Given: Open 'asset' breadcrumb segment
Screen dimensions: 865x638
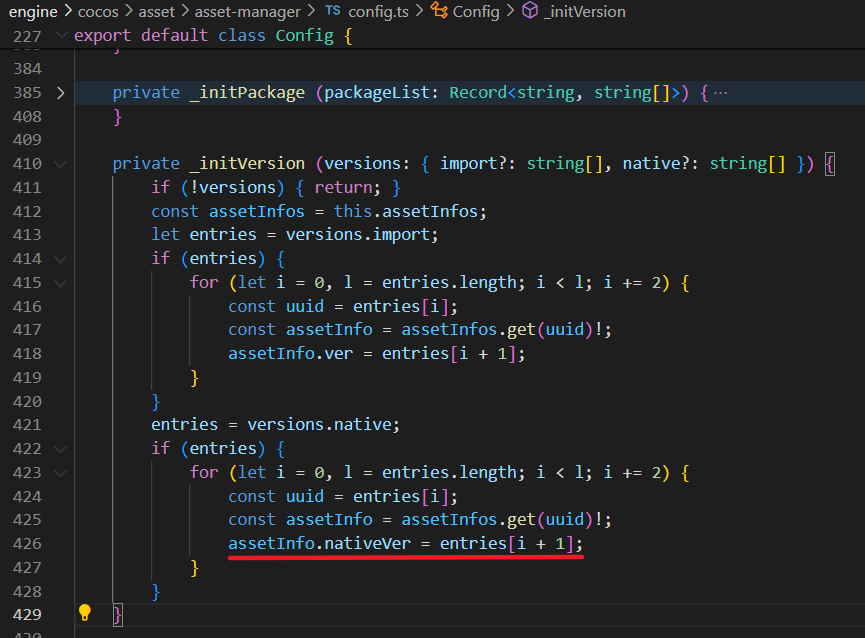Looking at the screenshot, I should click(156, 12).
